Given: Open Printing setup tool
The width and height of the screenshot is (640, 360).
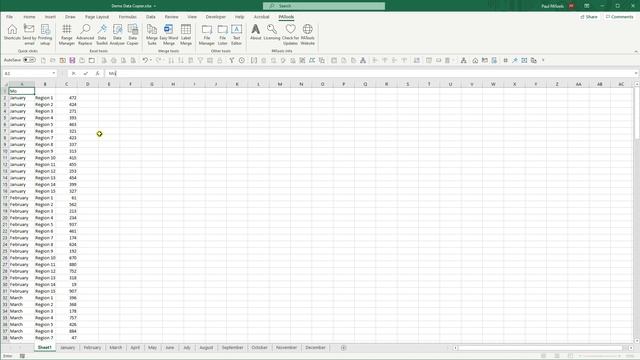Looking at the screenshot, I should point(45,34).
